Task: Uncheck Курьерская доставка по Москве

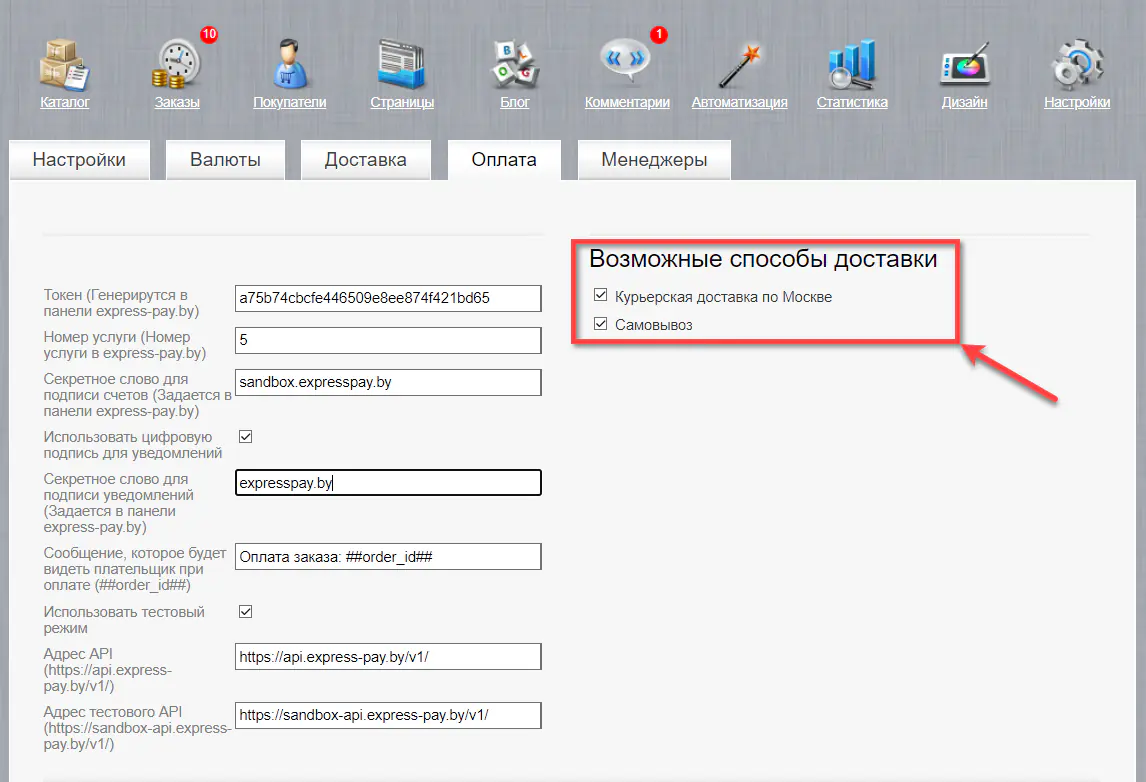Action: 600,294
